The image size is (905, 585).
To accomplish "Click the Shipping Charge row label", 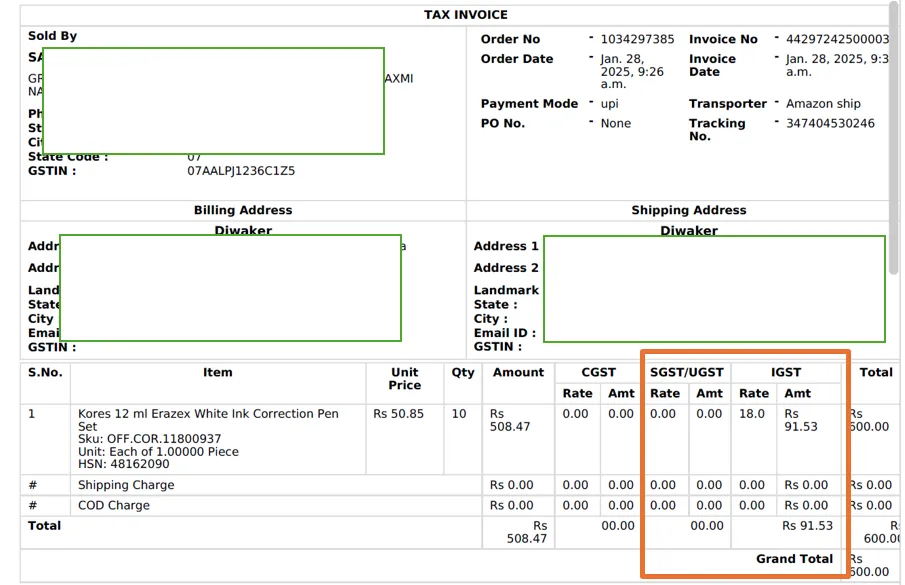I will [126, 485].
